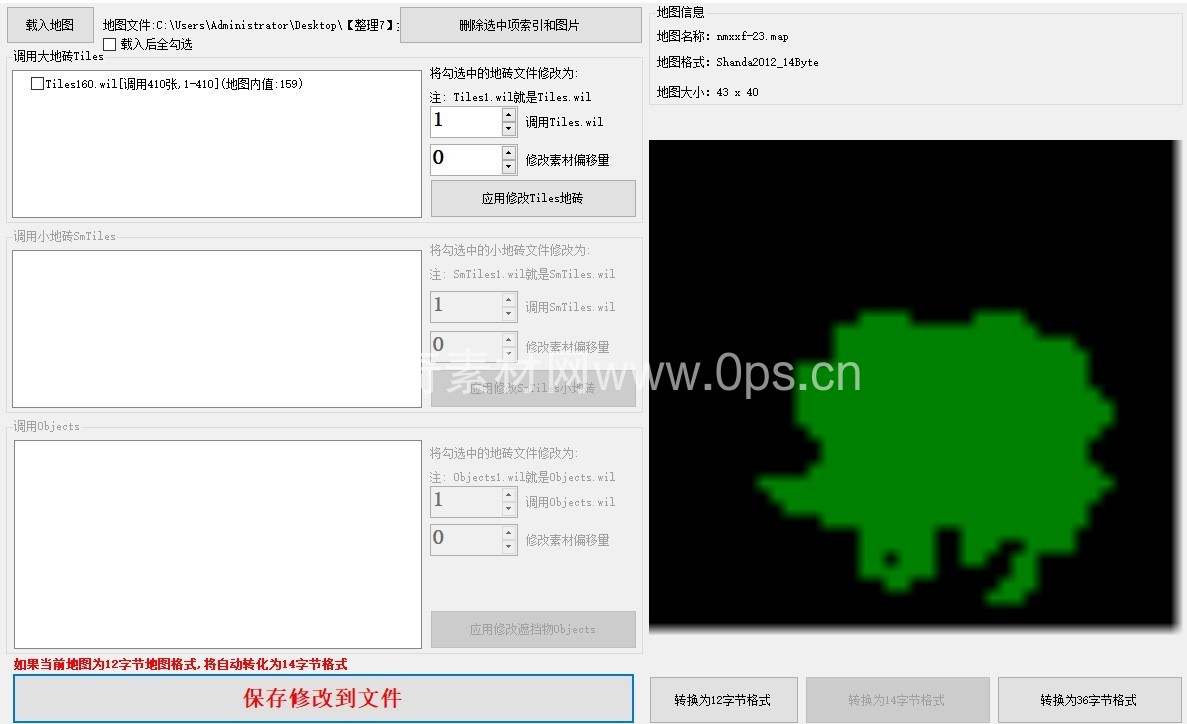The height and width of the screenshot is (724, 1187).
Task: Focus the Tiles 修改素材偏移量 number field
Action: coord(465,160)
